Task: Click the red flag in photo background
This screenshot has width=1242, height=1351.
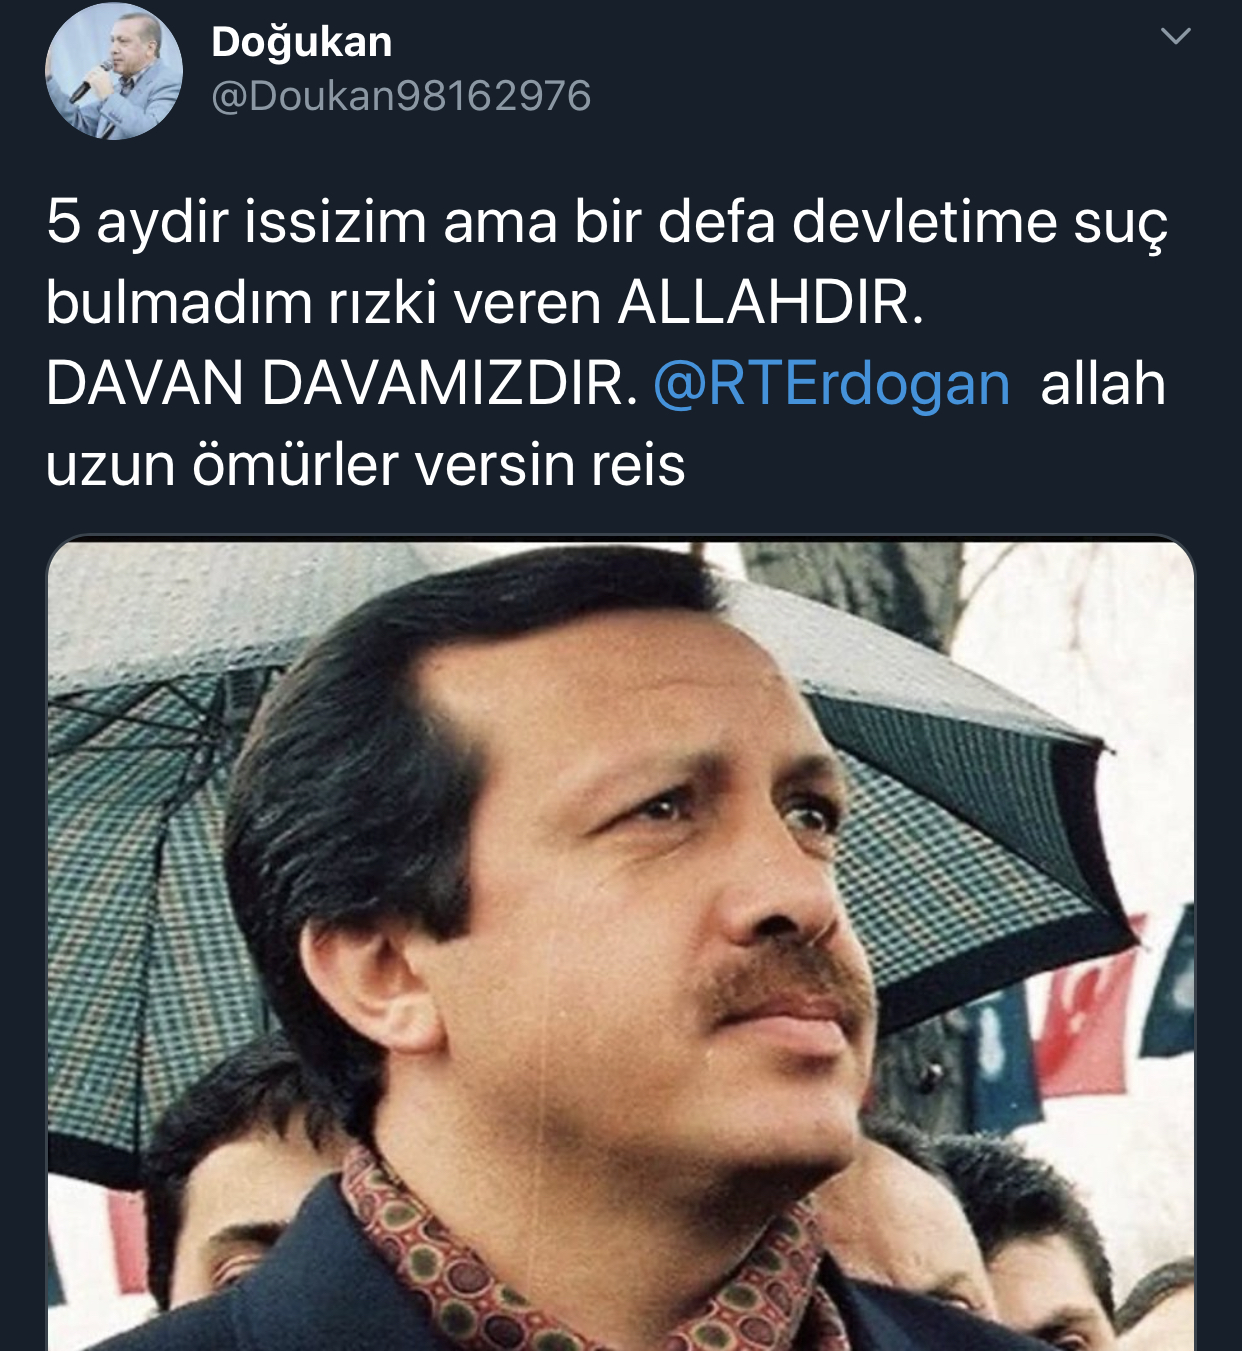Action: click(1090, 1020)
